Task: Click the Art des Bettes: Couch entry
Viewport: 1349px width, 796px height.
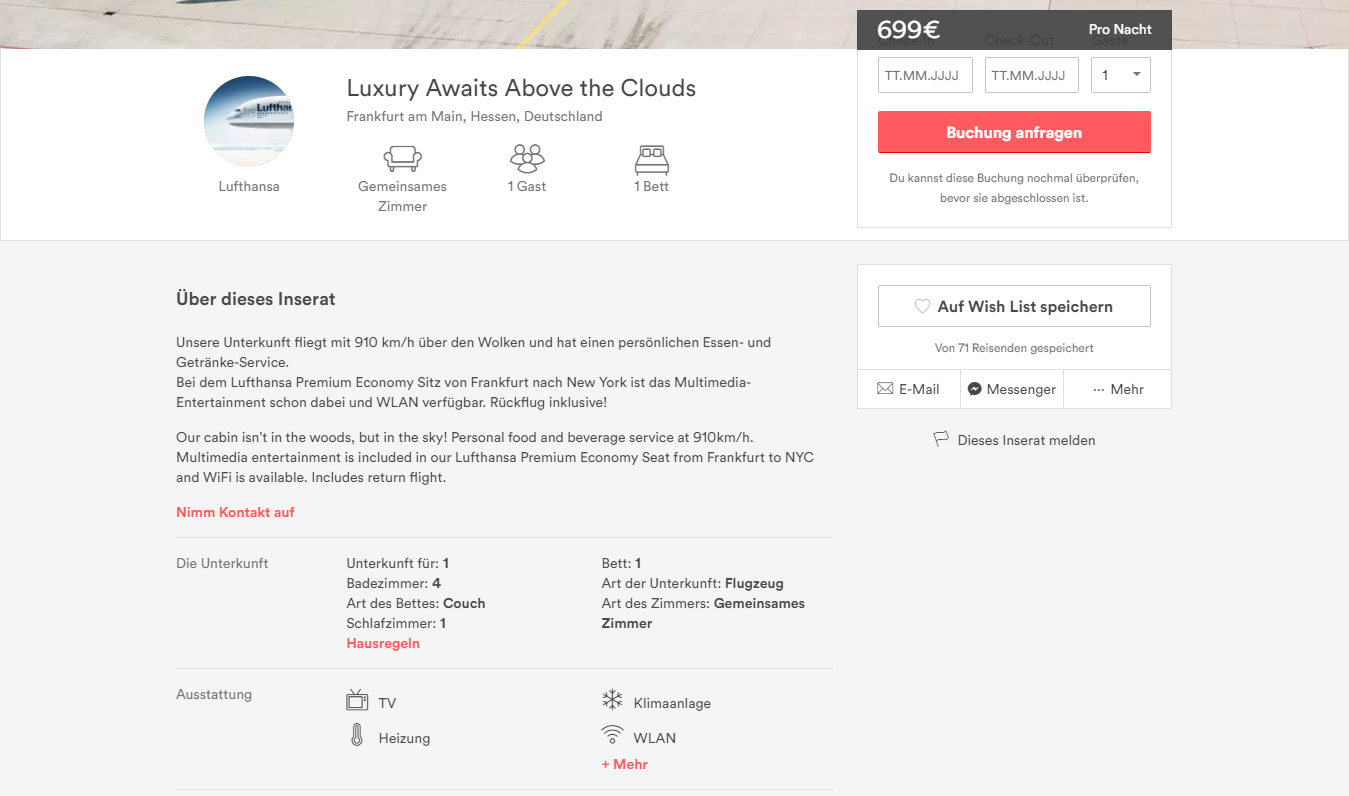Action: click(x=416, y=603)
